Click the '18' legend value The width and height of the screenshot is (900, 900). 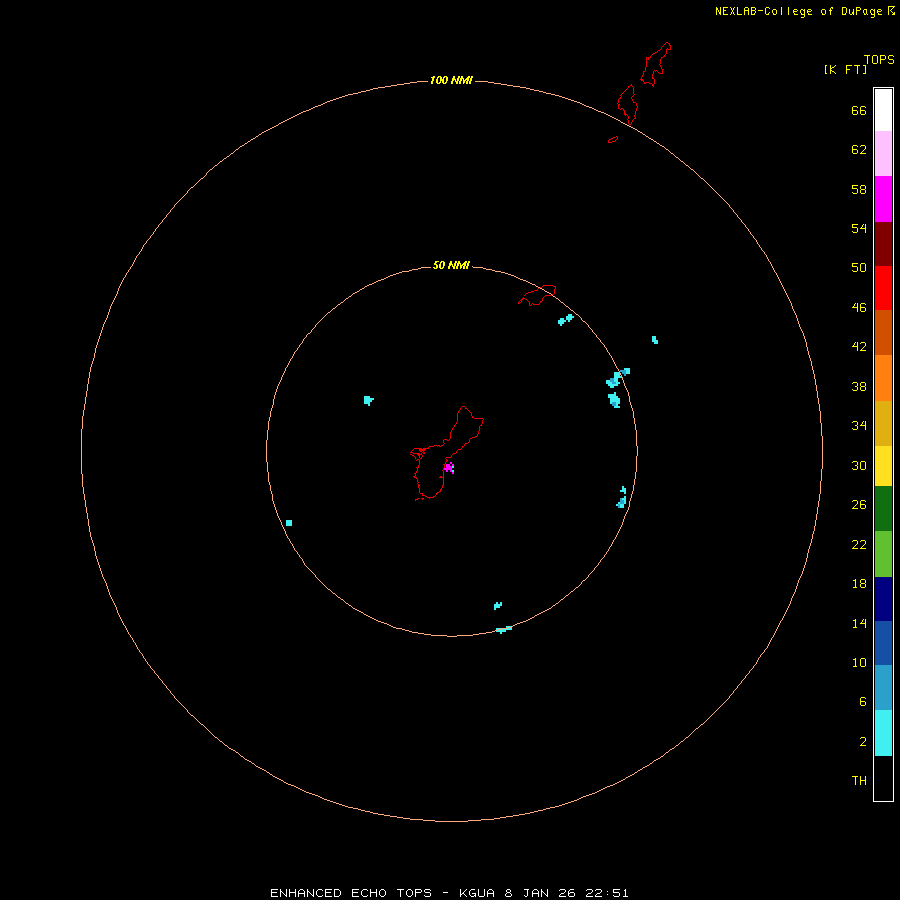coord(859,584)
